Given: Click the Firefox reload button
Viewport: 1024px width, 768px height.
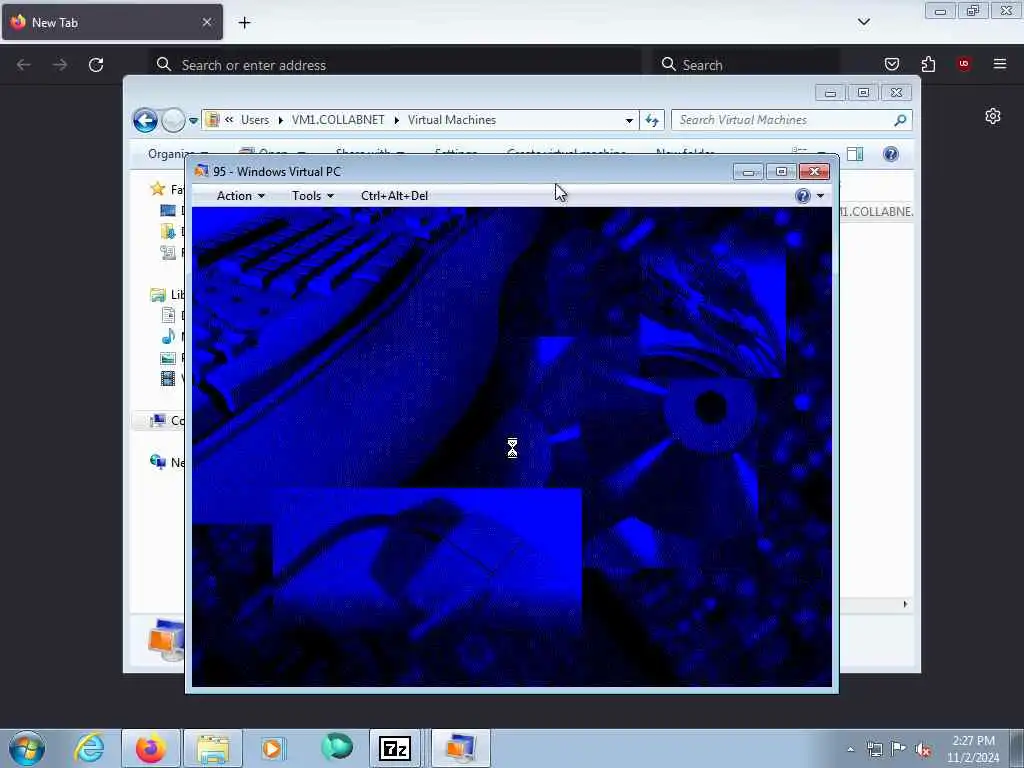Looking at the screenshot, I should coord(96,65).
